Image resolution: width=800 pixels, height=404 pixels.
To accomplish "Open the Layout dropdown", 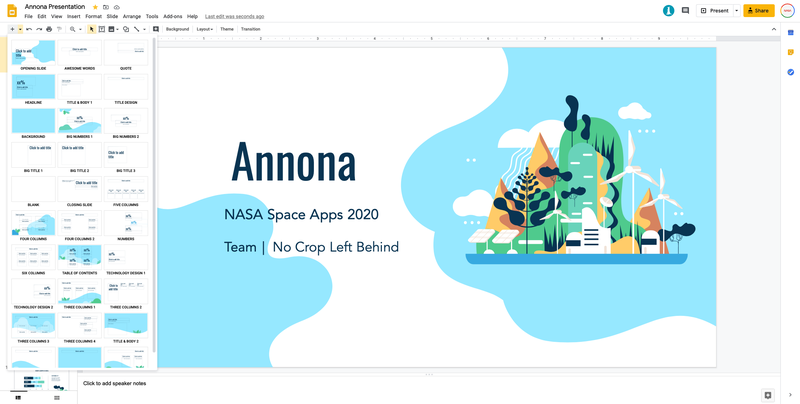I will point(204,29).
